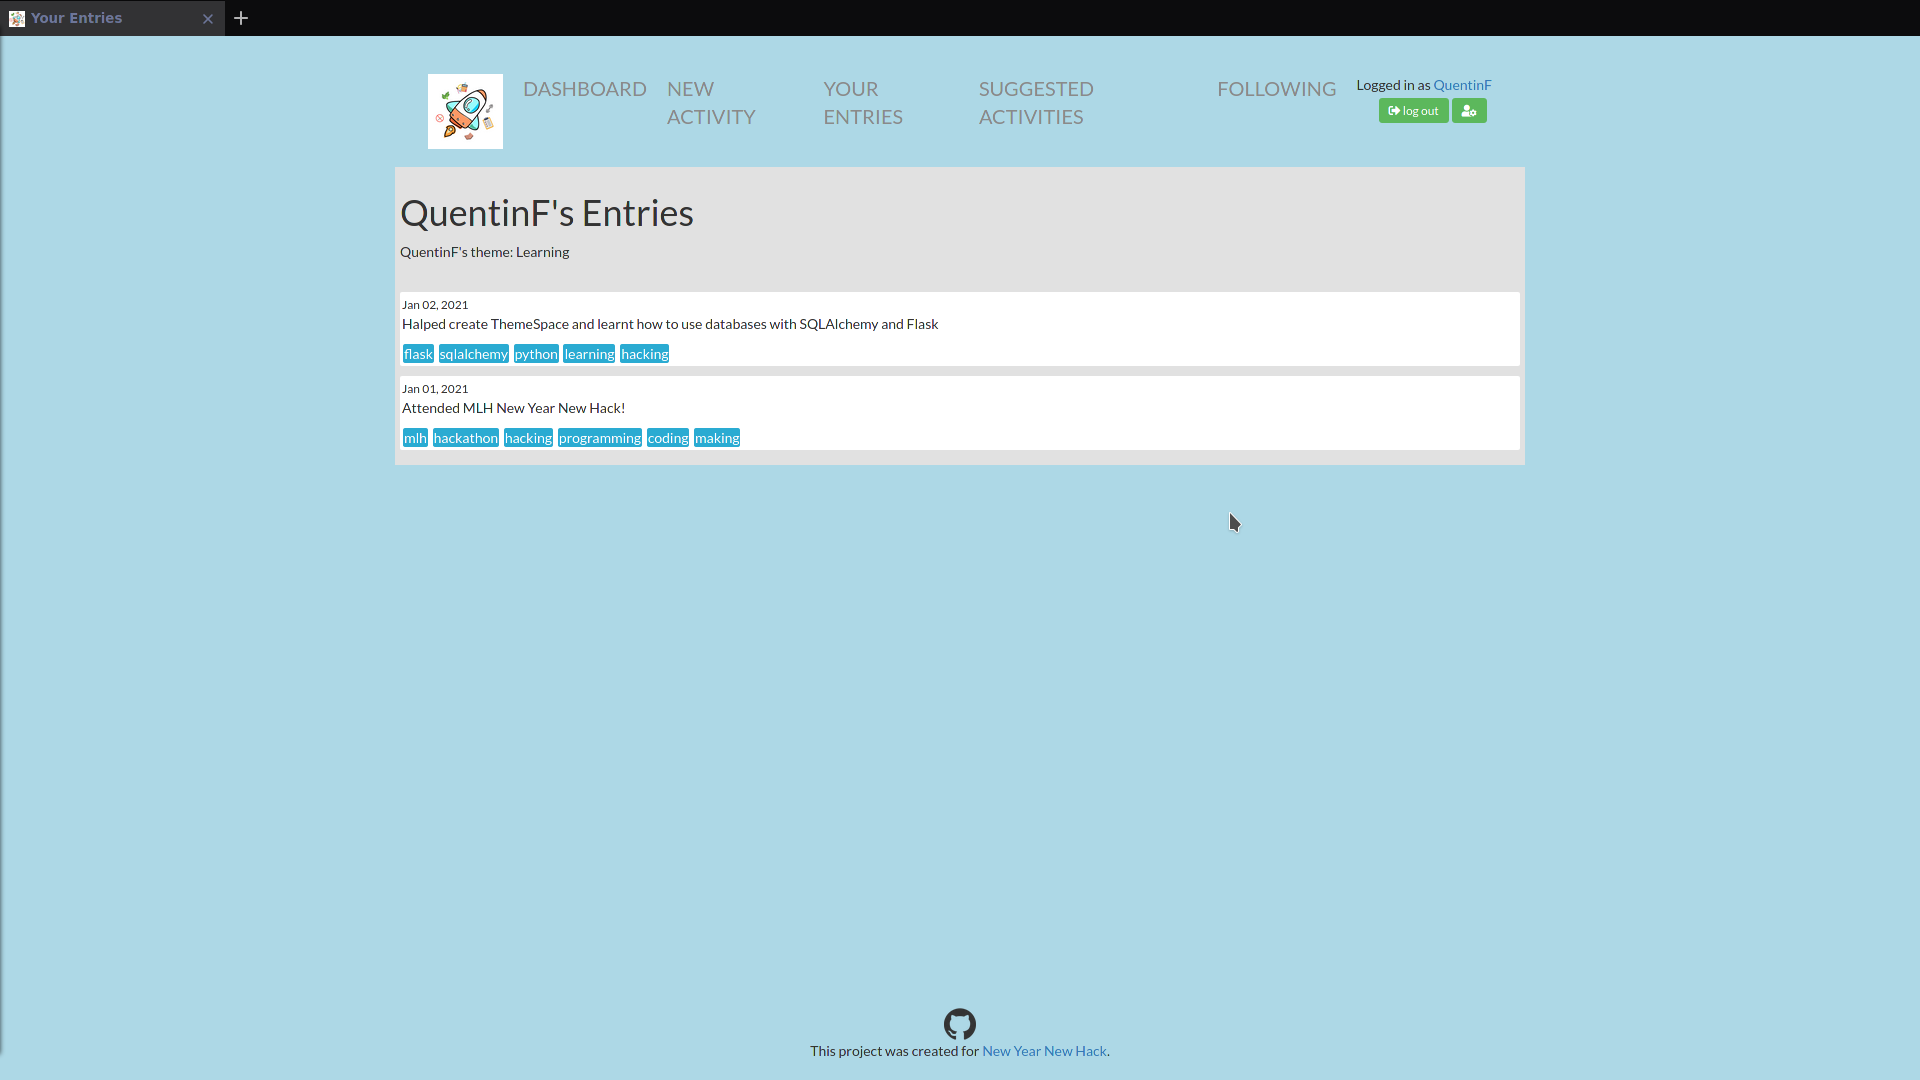The width and height of the screenshot is (1920, 1080).
Task: Navigate to the Following page
Action: 1276,89
